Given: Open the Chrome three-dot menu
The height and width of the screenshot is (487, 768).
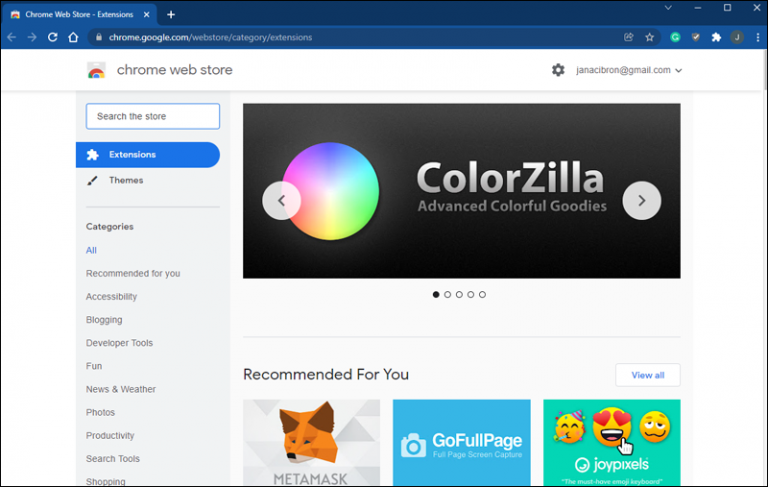Looking at the screenshot, I should pos(757,37).
